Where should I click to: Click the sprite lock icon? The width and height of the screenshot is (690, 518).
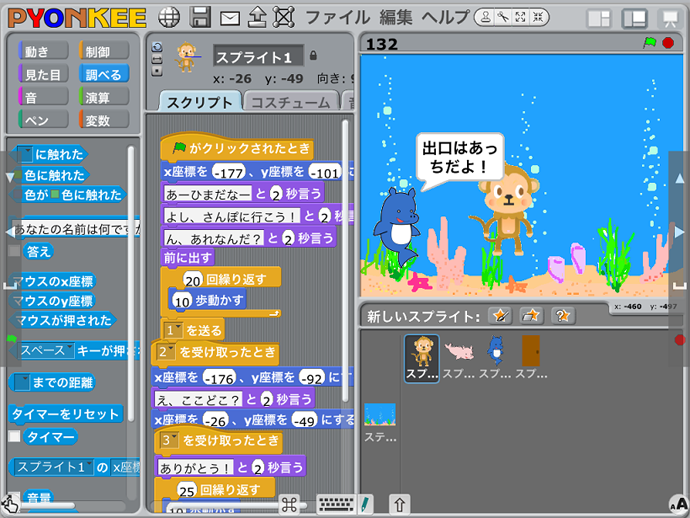pos(313,55)
